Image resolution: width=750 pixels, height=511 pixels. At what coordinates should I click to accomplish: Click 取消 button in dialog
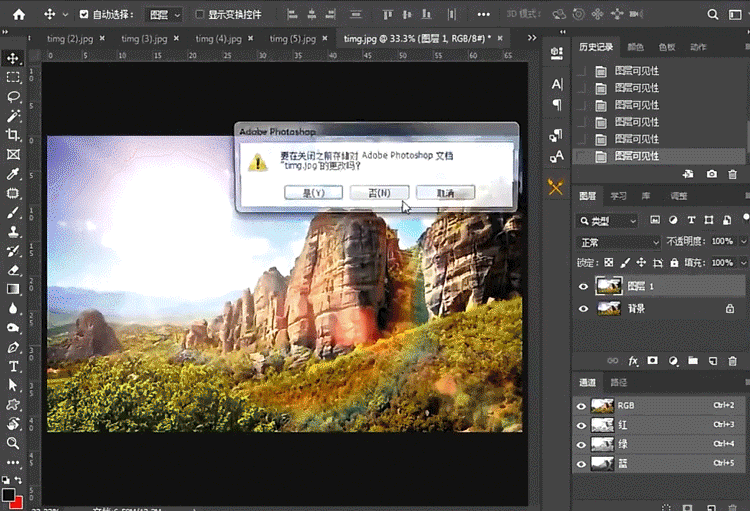pos(445,193)
